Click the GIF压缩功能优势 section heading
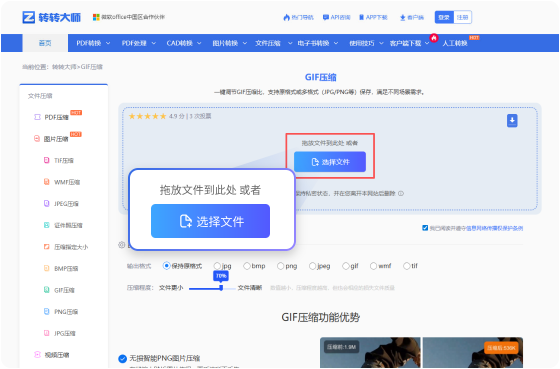Viewport: 560px width, 369px height. coord(321,317)
